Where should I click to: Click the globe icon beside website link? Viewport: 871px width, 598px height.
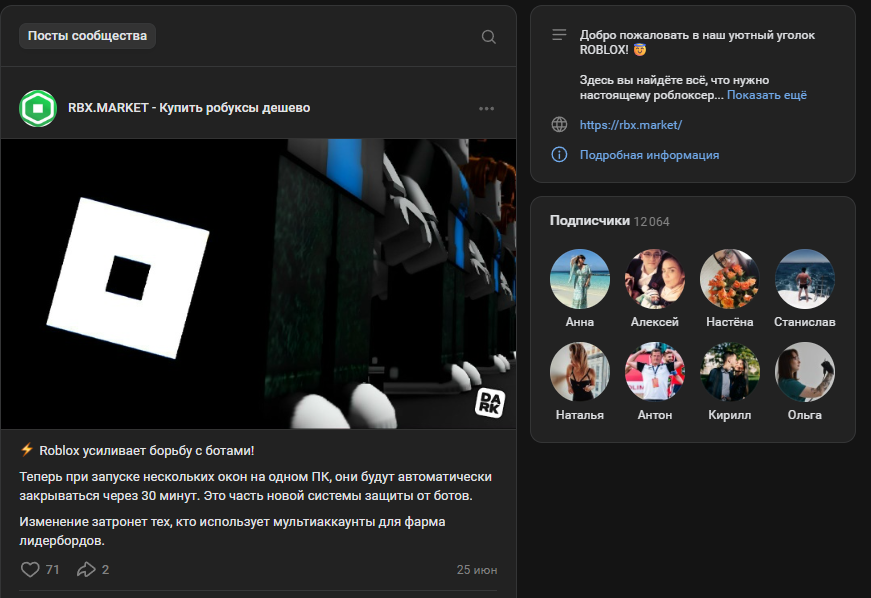[x=559, y=125]
